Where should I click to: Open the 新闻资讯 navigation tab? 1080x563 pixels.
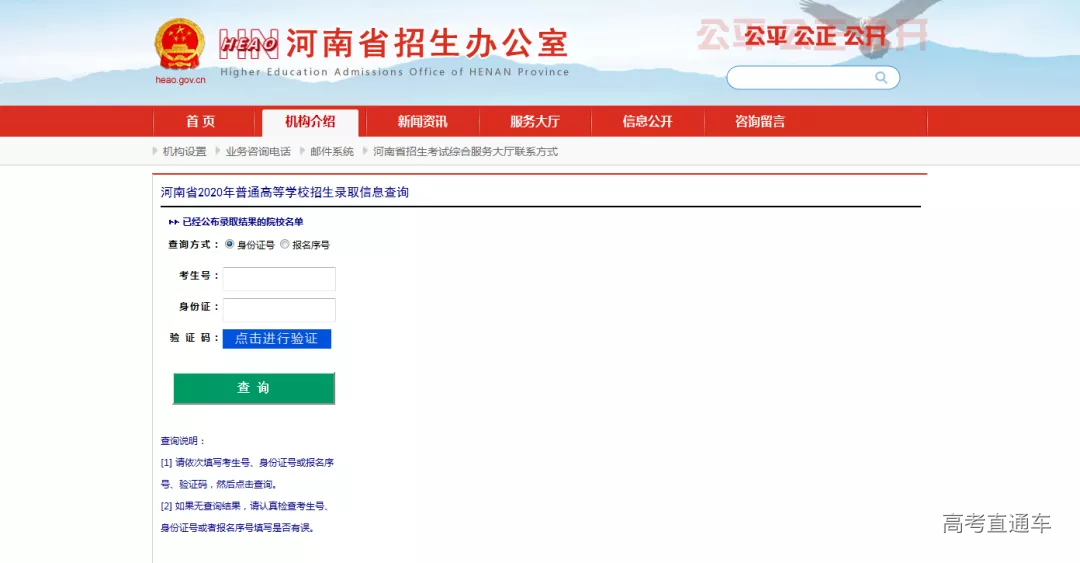(422, 122)
